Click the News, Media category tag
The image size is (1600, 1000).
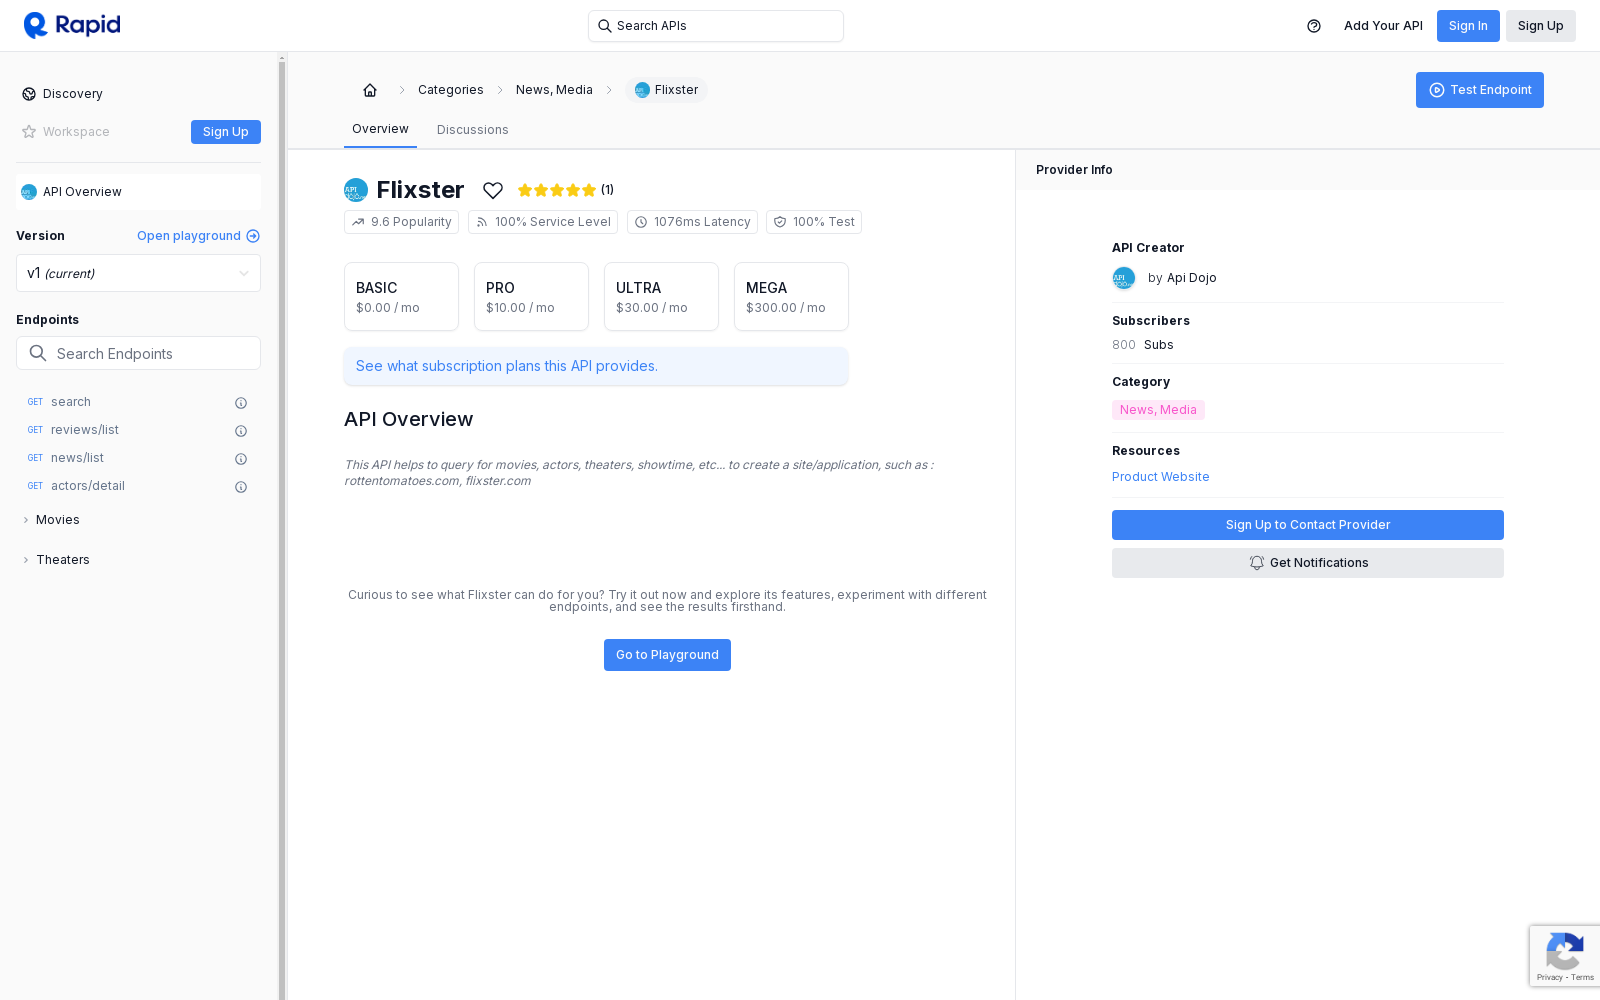(x=1158, y=410)
